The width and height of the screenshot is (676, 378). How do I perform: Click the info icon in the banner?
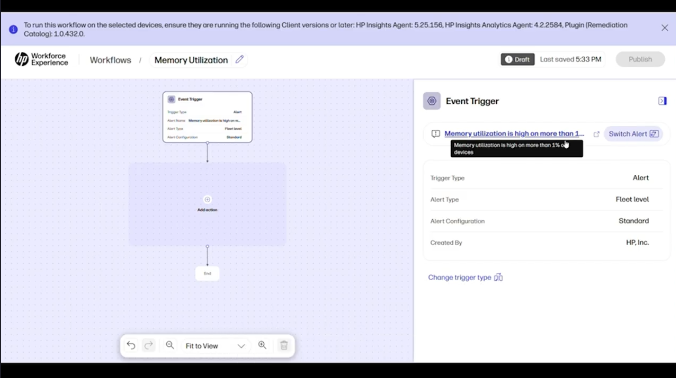[x=13, y=29]
